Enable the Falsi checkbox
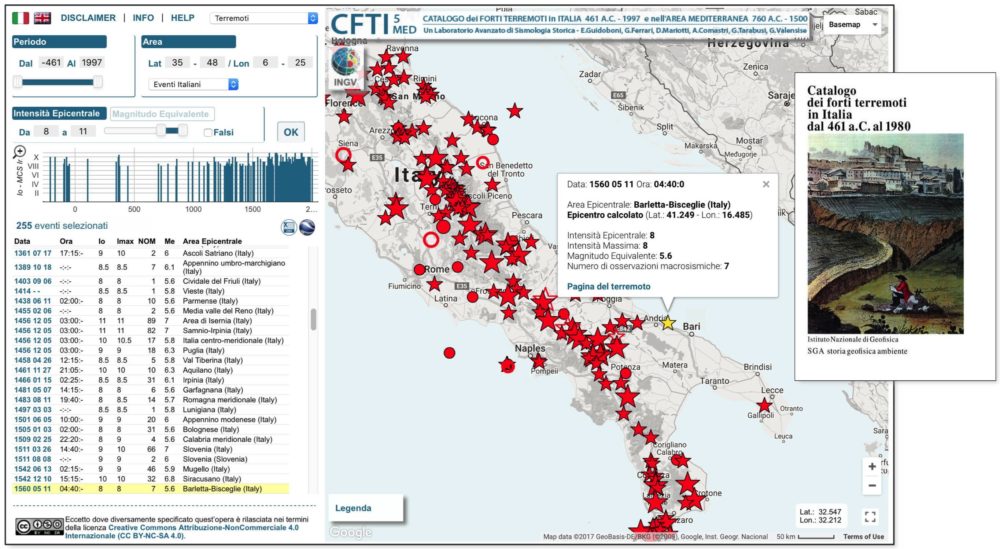This screenshot has height=549, width=1000. click(208, 132)
